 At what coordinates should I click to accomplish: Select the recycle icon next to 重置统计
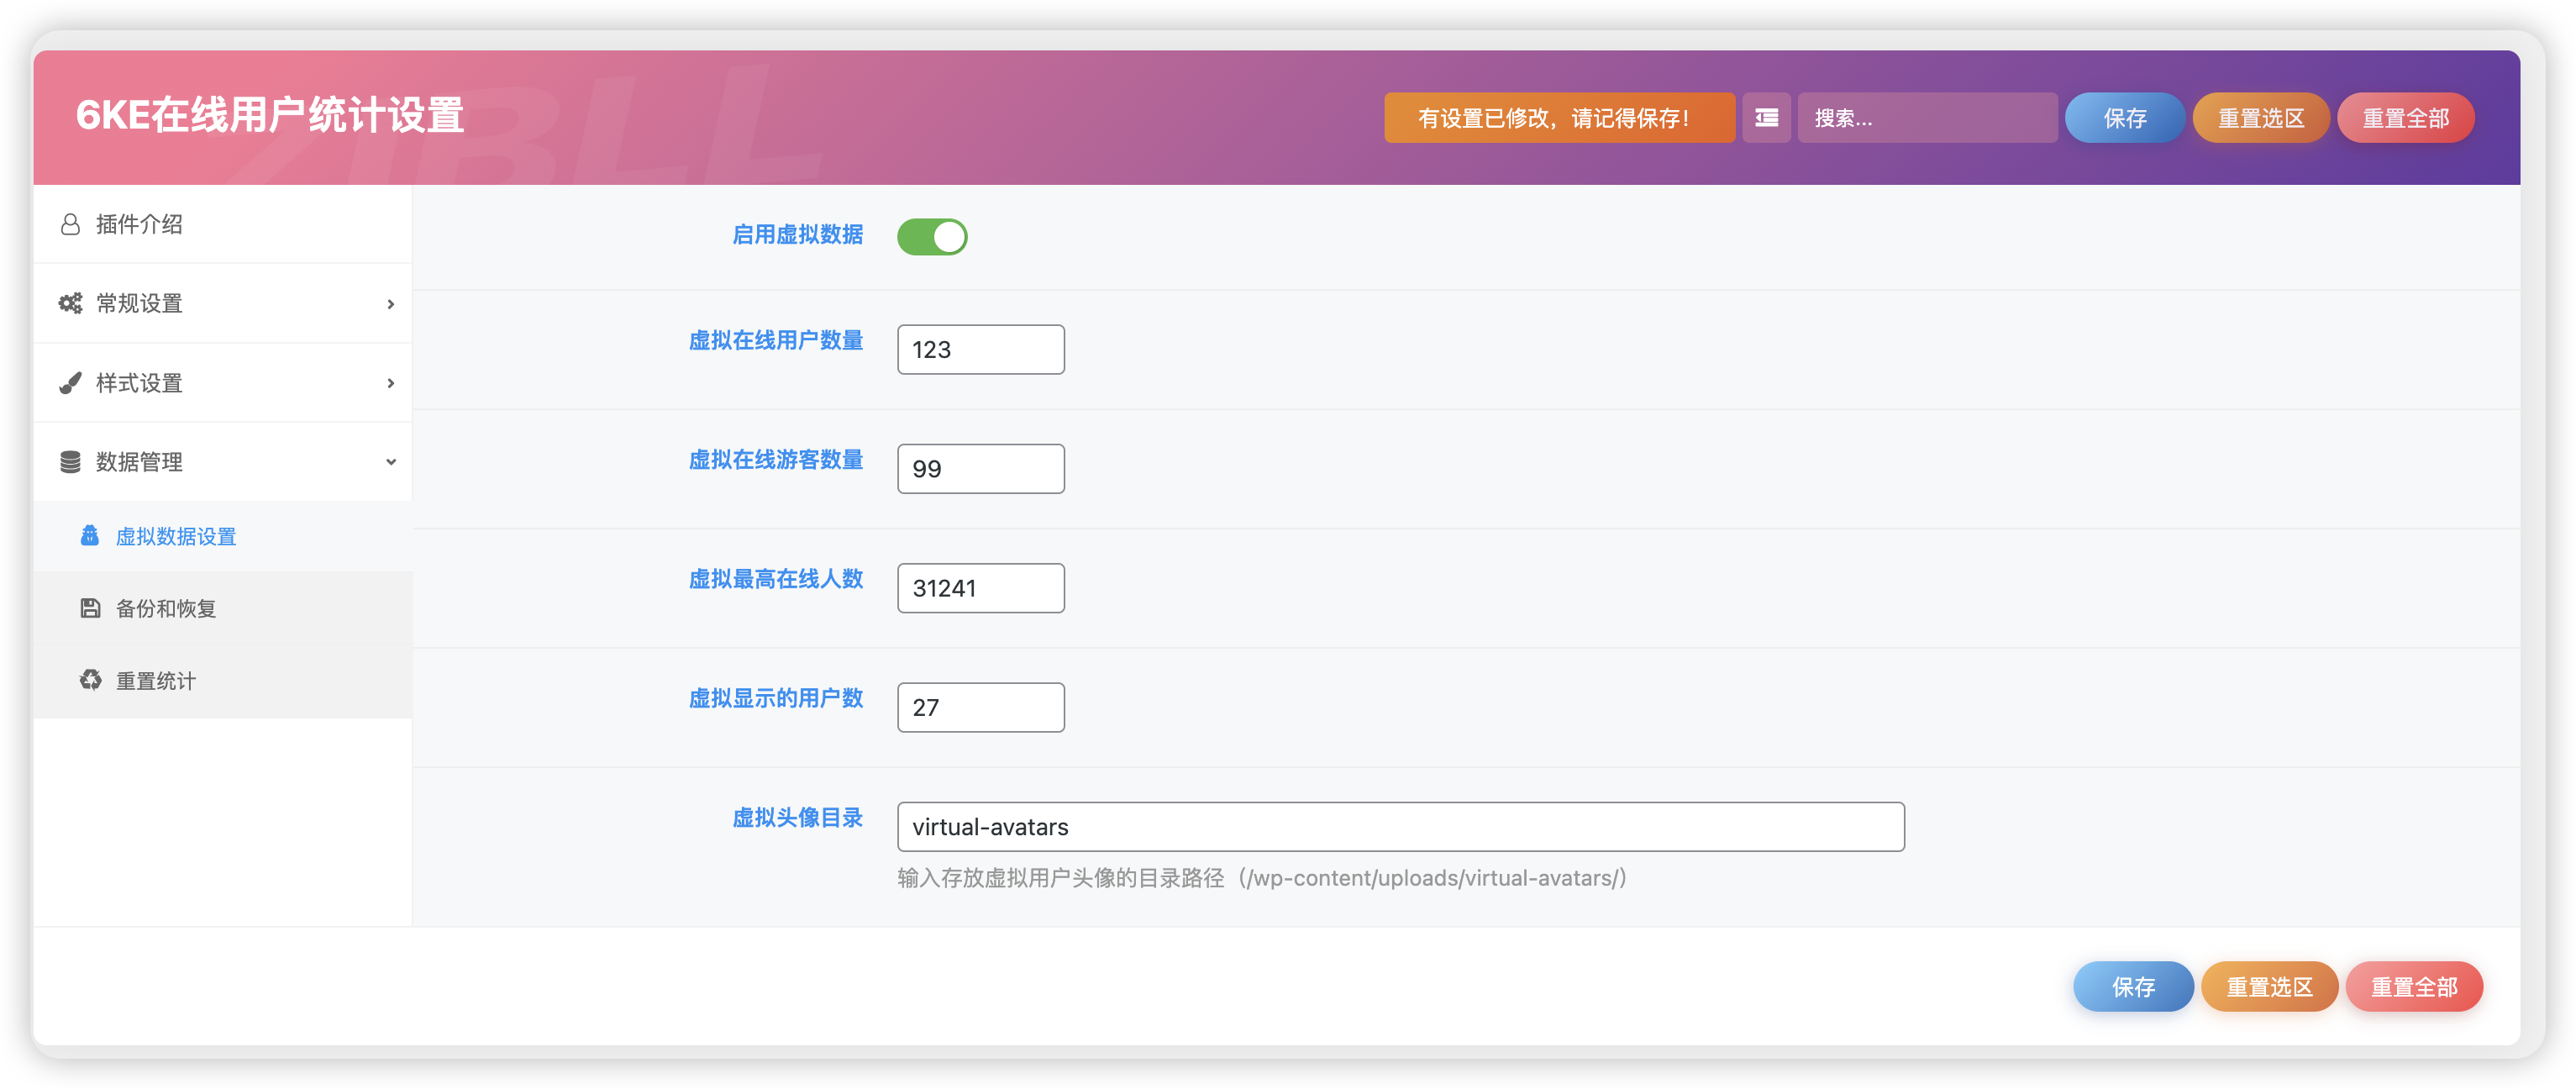tap(89, 680)
